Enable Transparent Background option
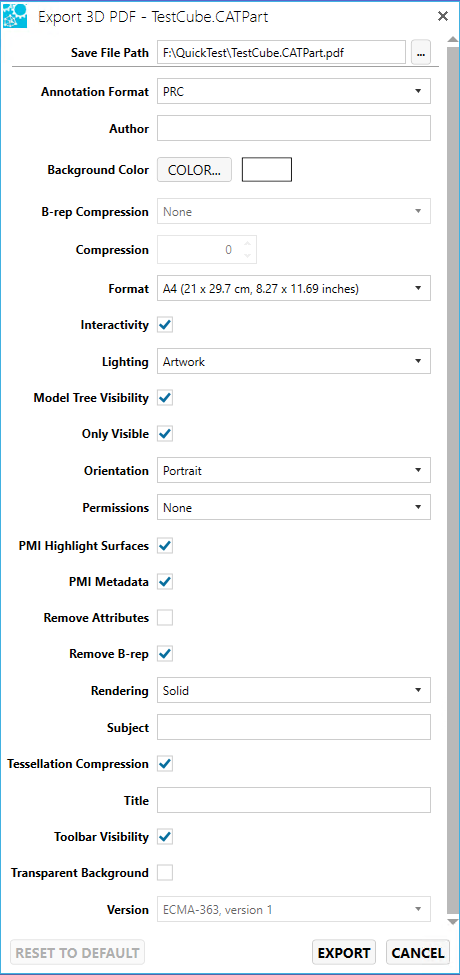Image resolution: width=460 pixels, height=975 pixels. [165, 872]
